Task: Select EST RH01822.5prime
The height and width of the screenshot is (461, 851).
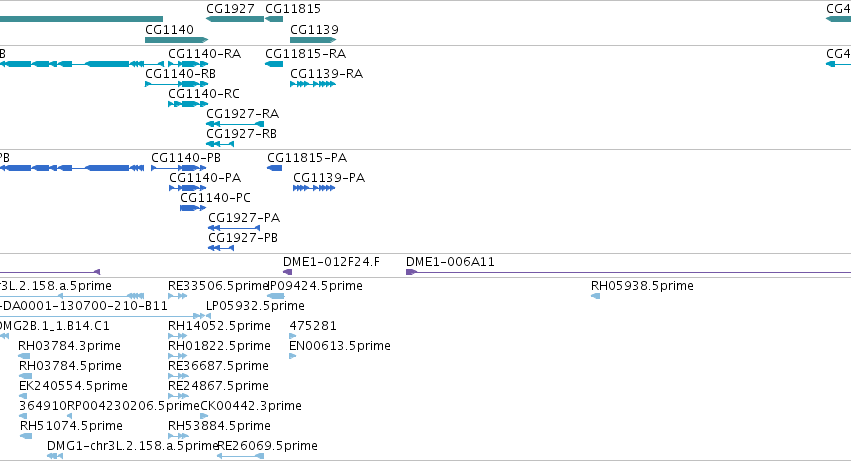Action: [x=219, y=346]
